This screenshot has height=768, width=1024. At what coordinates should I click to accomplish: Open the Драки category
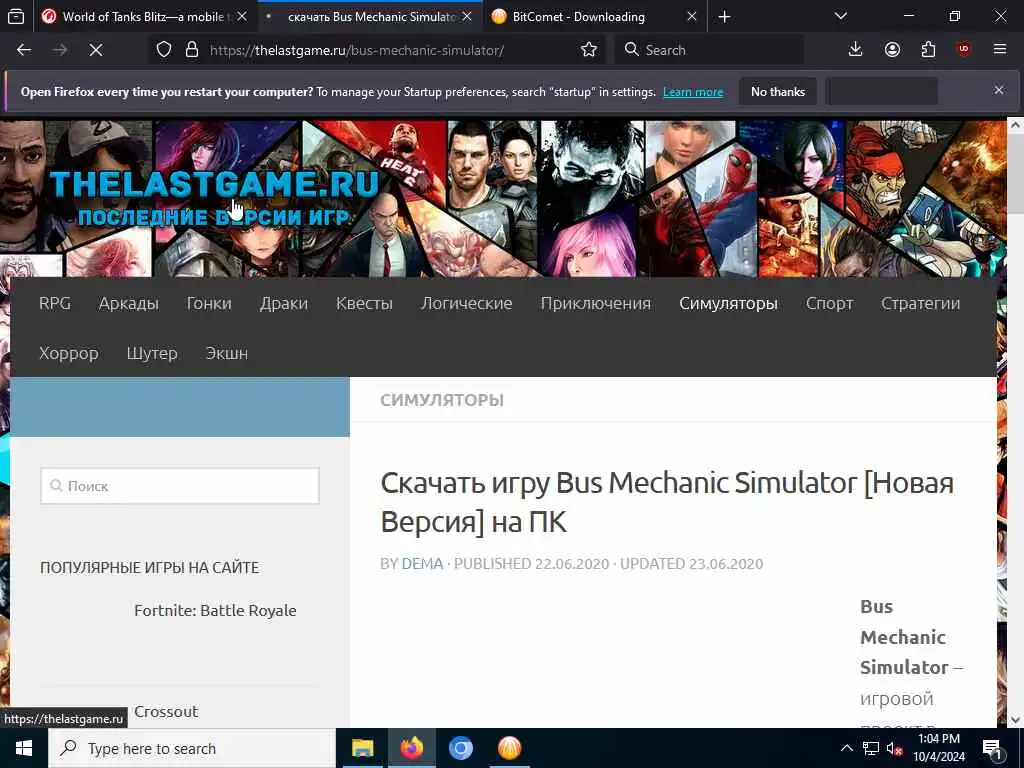pyautogui.click(x=283, y=303)
